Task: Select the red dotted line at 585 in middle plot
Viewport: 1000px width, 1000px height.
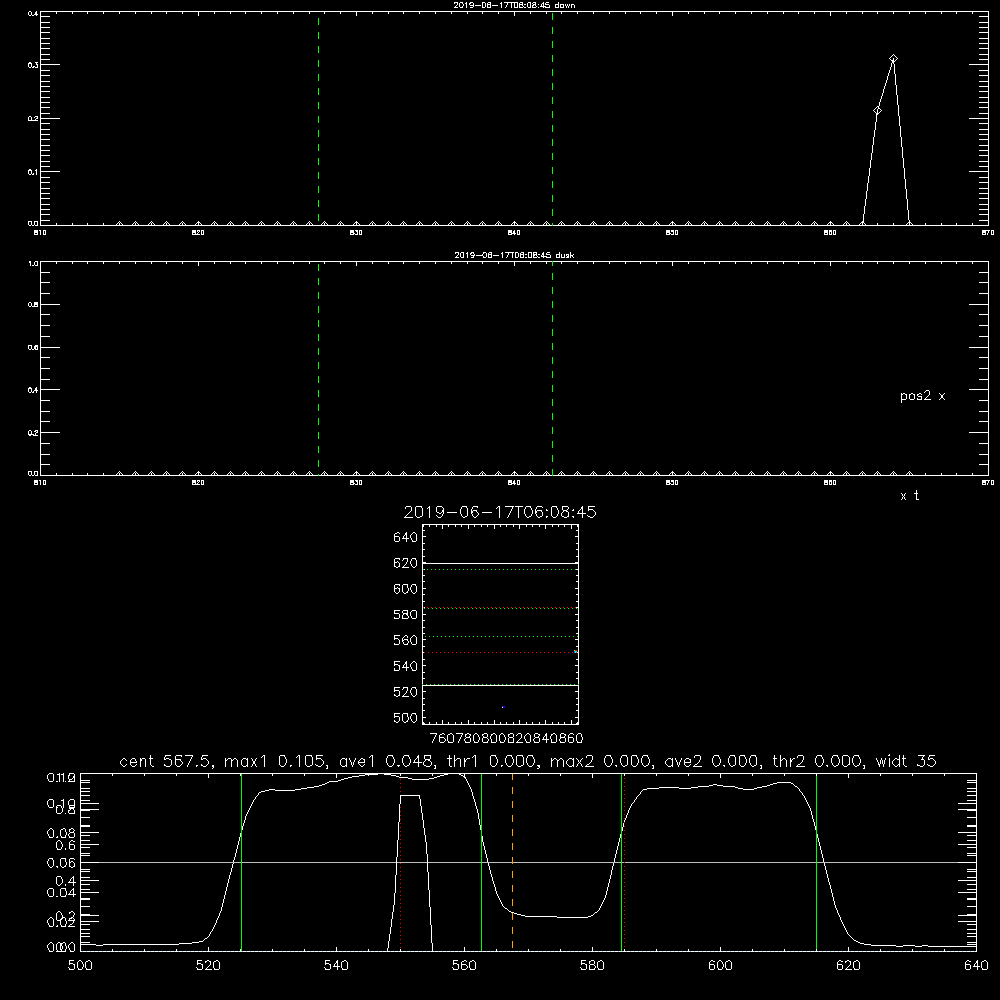Action: coord(500,608)
